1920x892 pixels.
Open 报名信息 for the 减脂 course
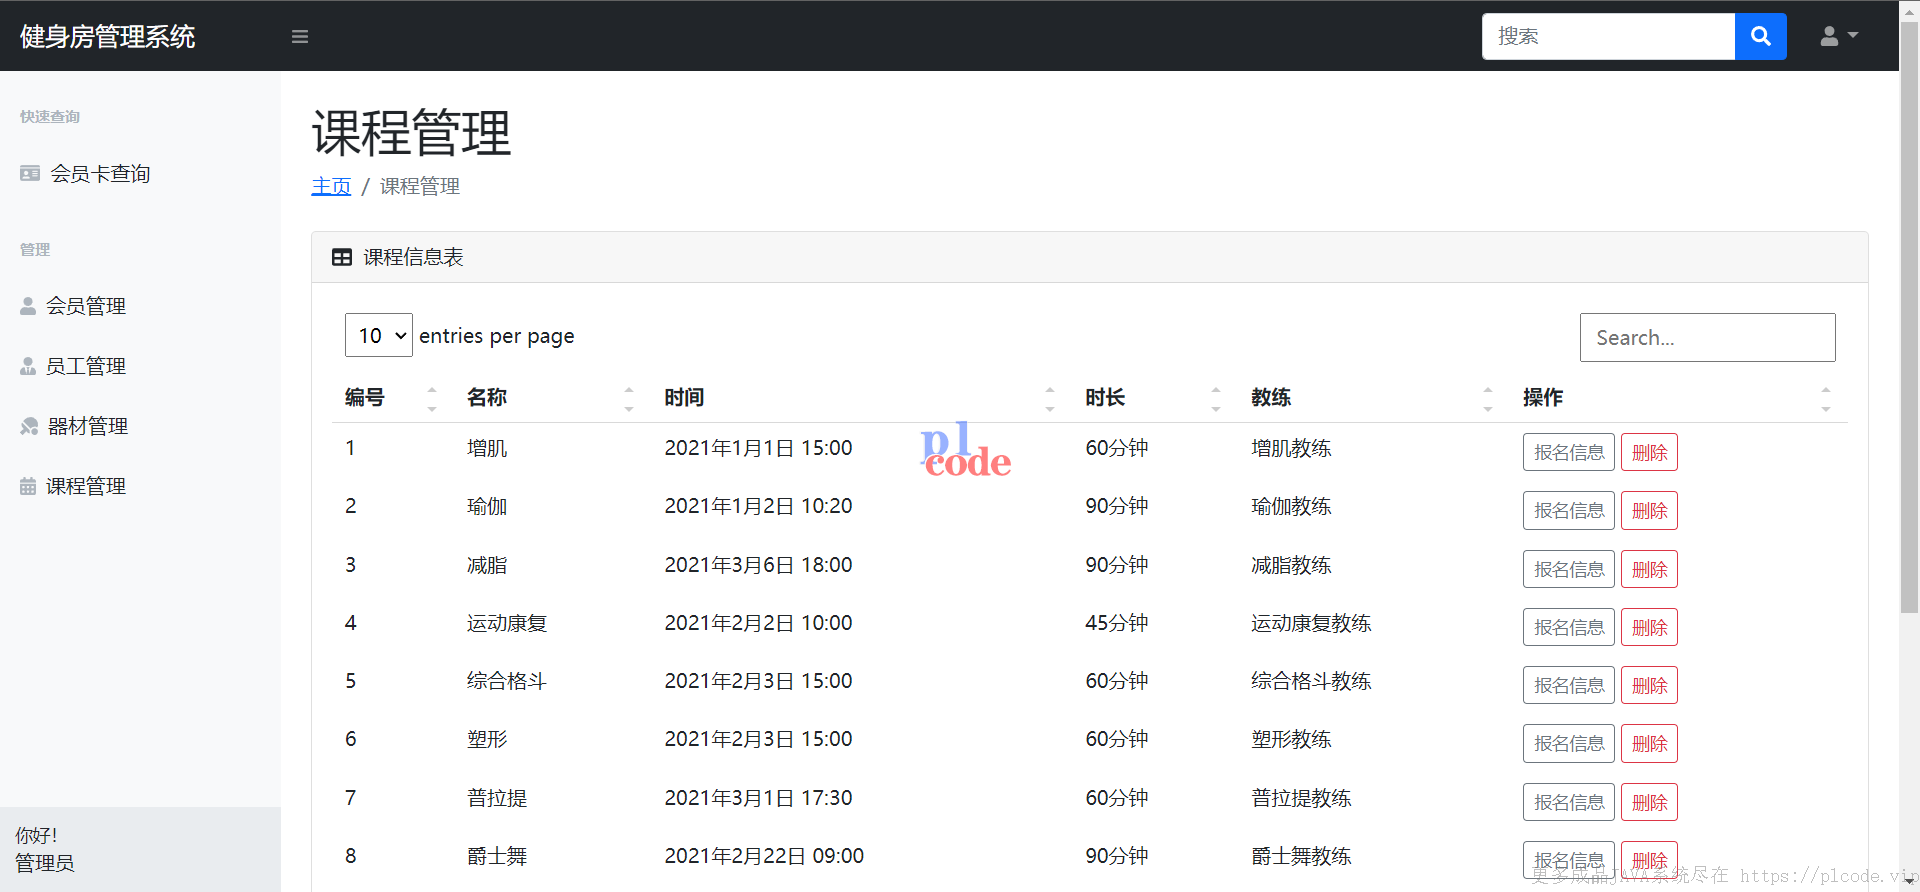tap(1568, 569)
